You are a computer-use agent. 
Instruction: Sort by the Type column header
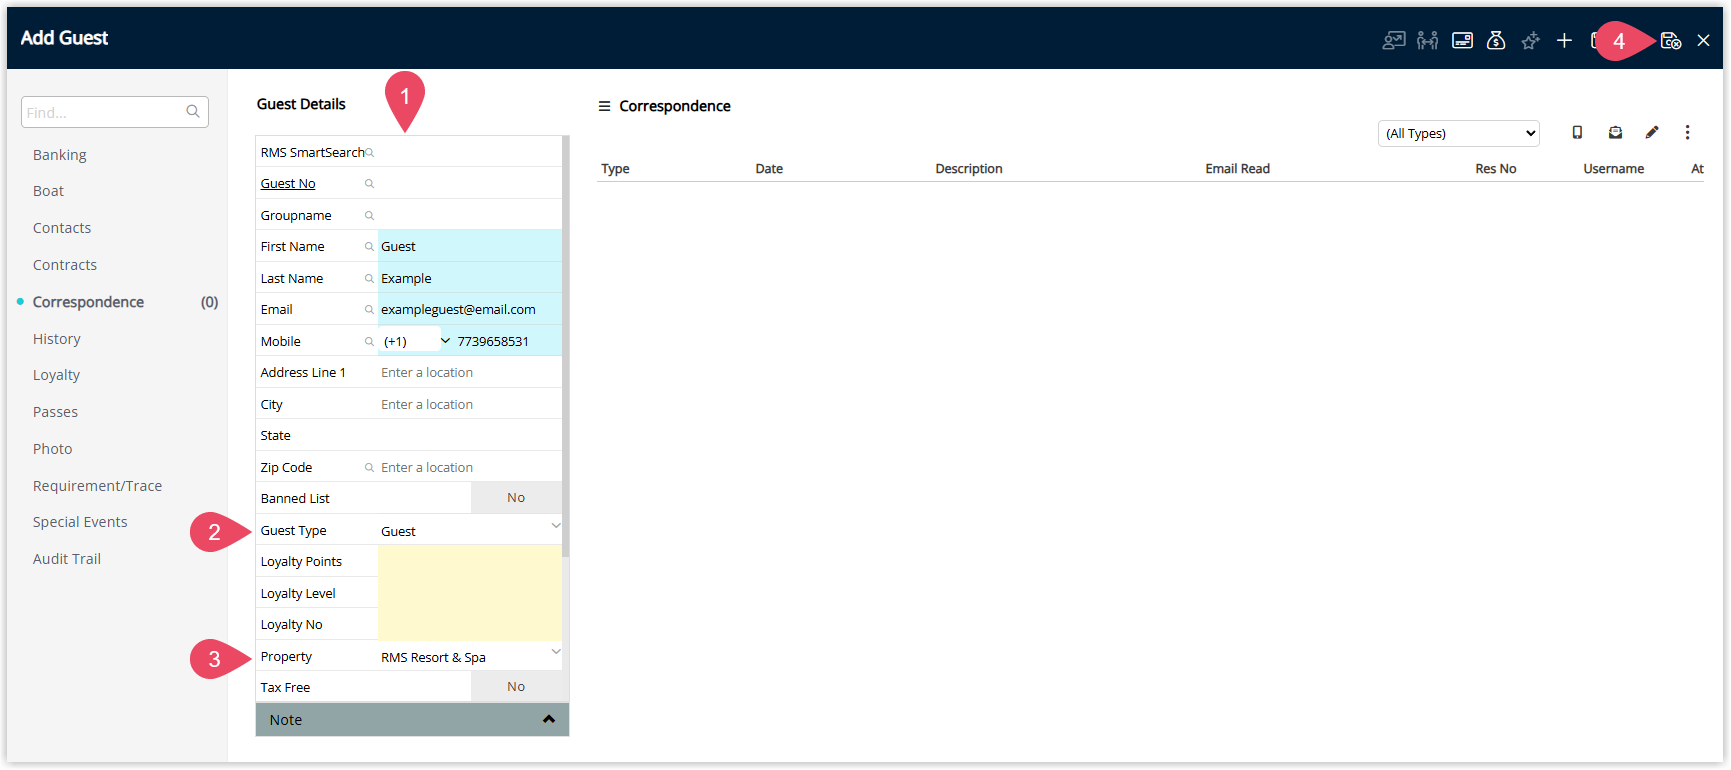point(615,169)
